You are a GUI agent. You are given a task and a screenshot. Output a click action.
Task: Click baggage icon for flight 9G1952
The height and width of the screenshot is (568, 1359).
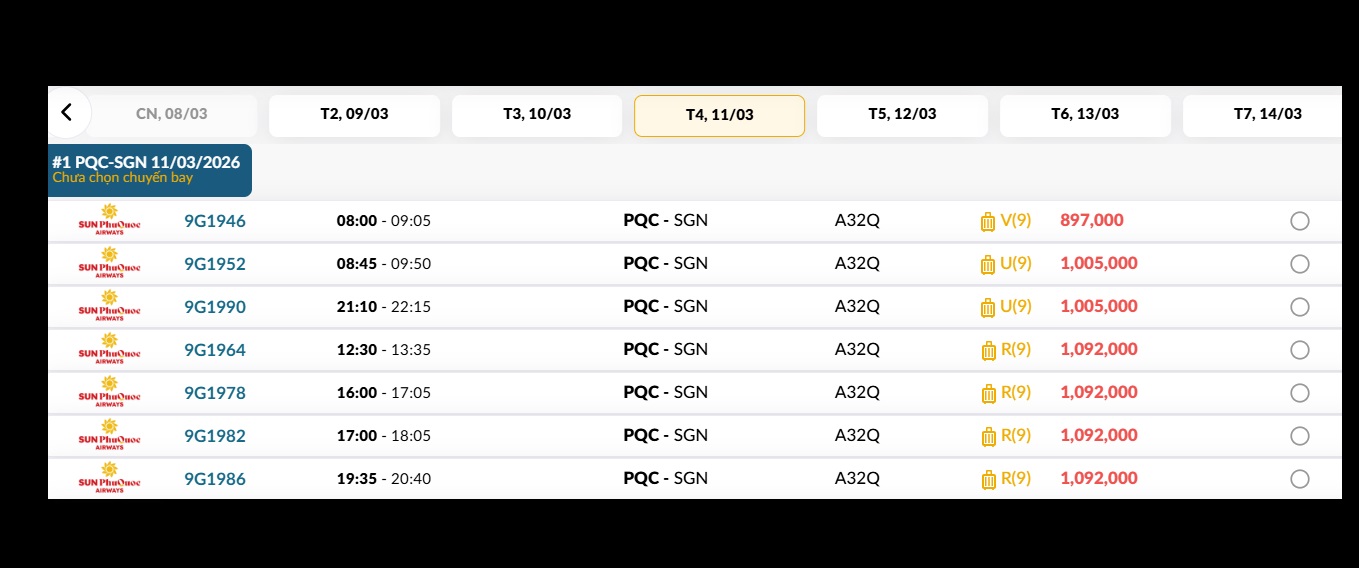click(x=988, y=264)
